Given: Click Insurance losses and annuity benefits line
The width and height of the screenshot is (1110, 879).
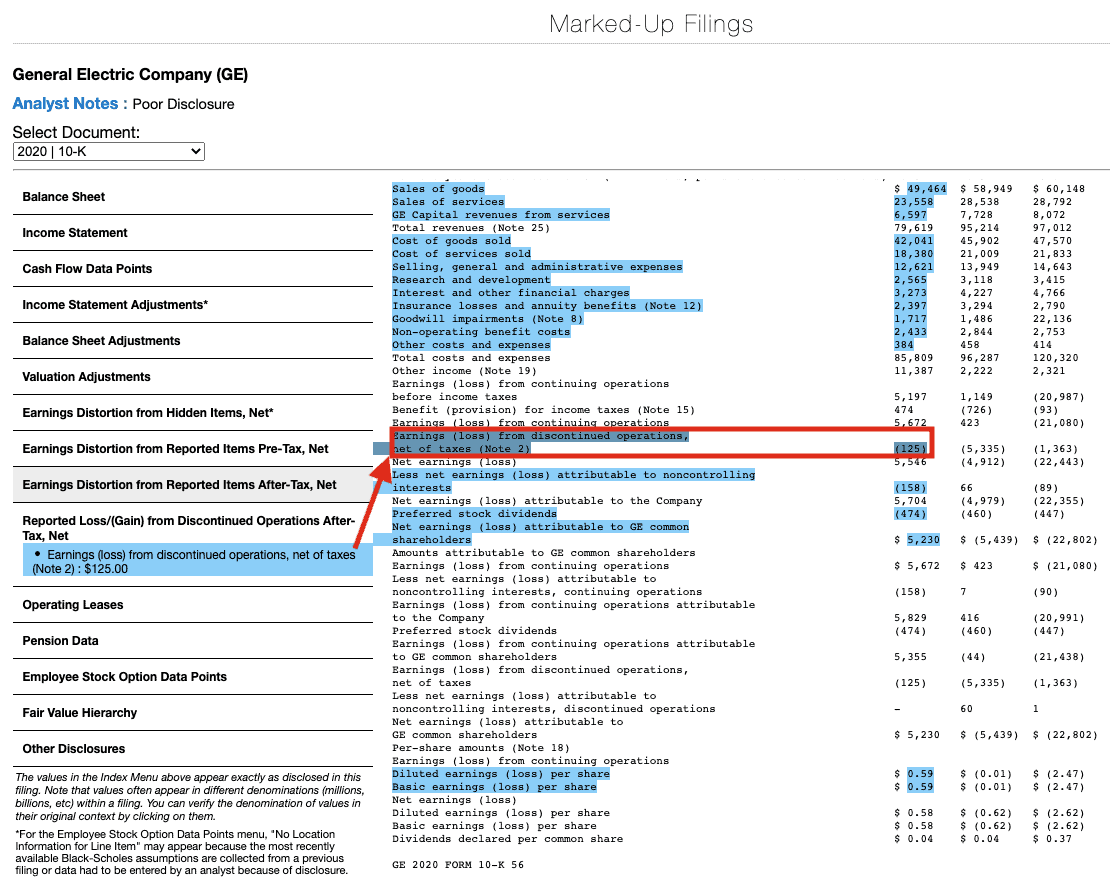Looking at the screenshot, I should (x=547, y=306).
